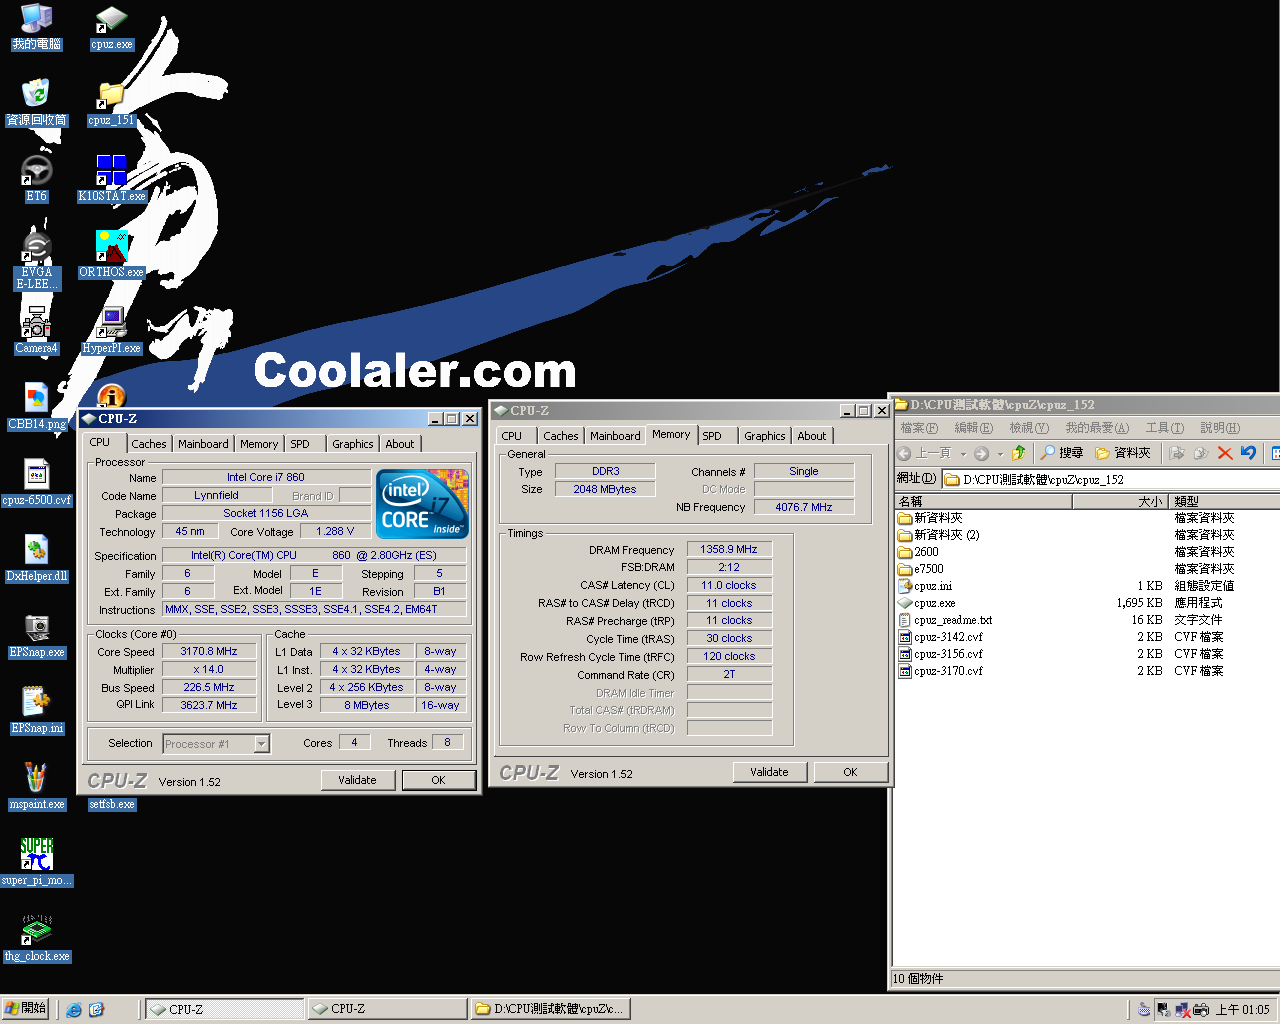Select the EPSnap.exe desktop icon
Viewport: 1280px width, 1024px height.
tap(37, 635)
